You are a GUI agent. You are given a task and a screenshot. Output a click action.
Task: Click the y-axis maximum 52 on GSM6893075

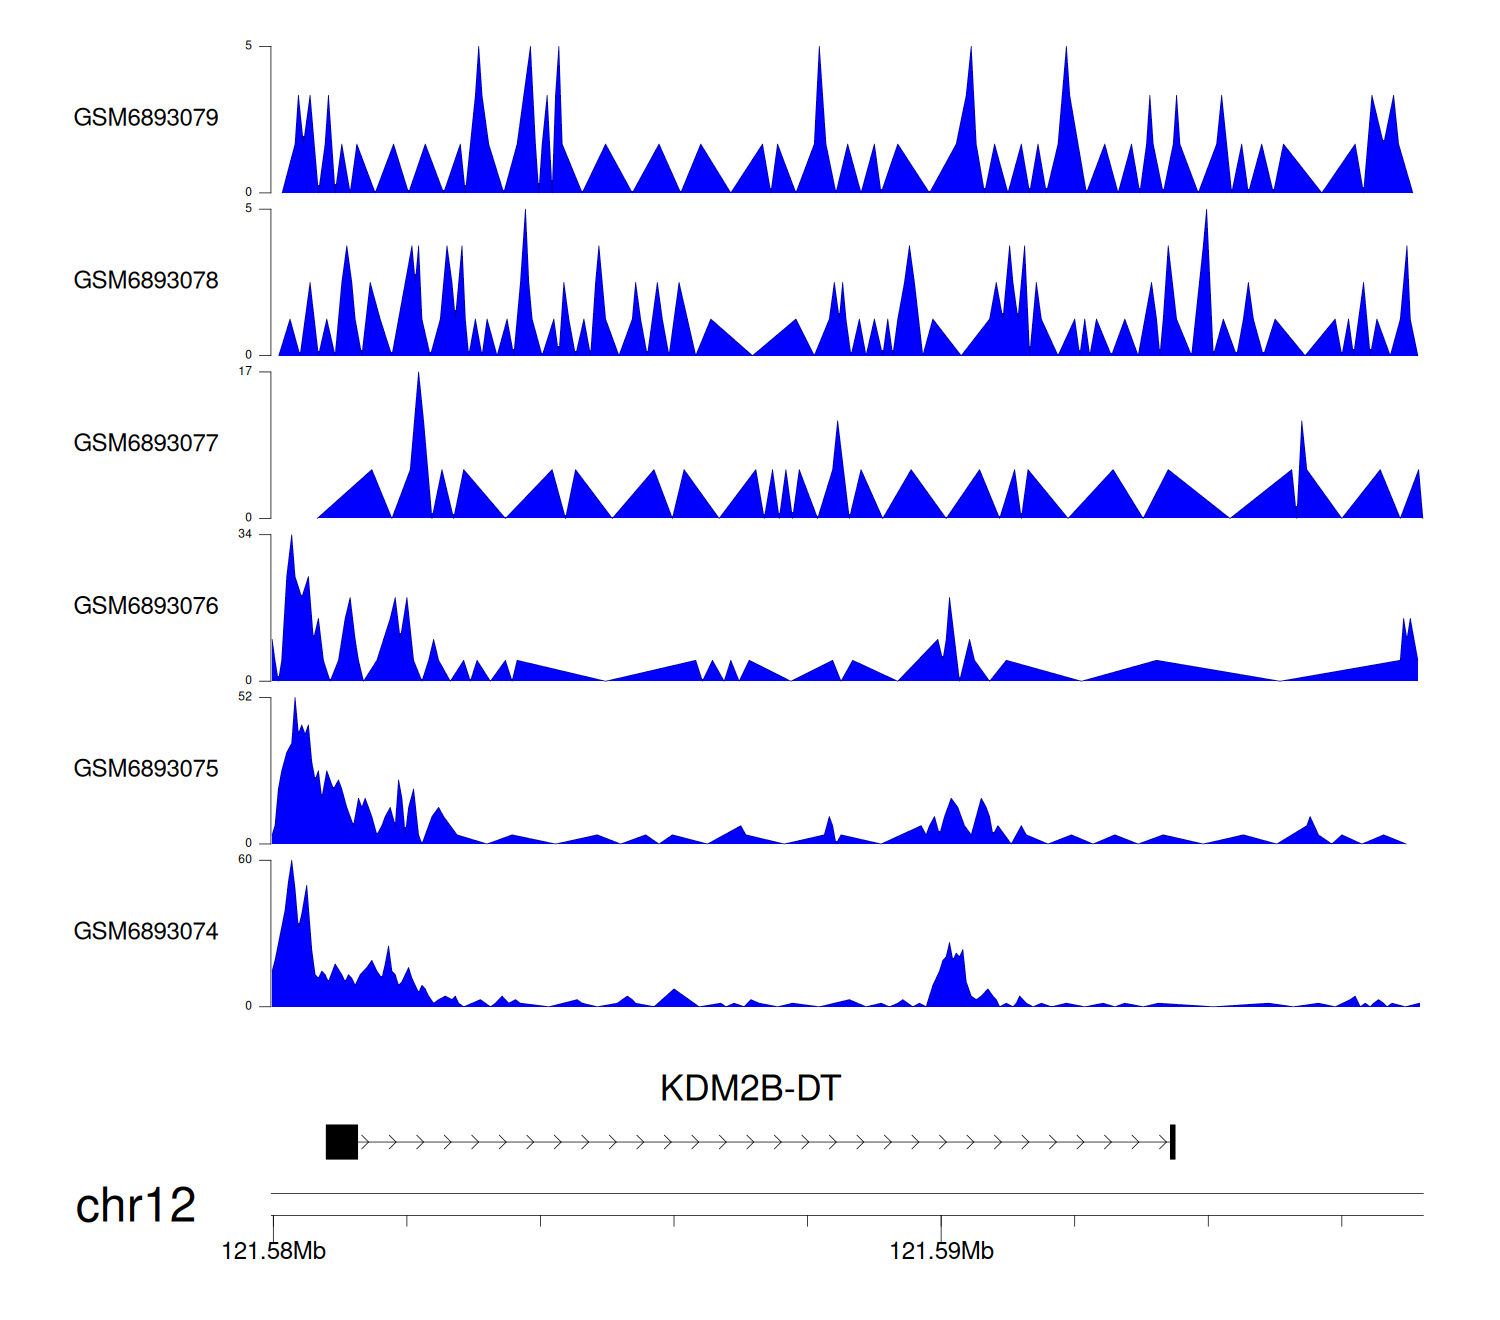click(245, 697)
